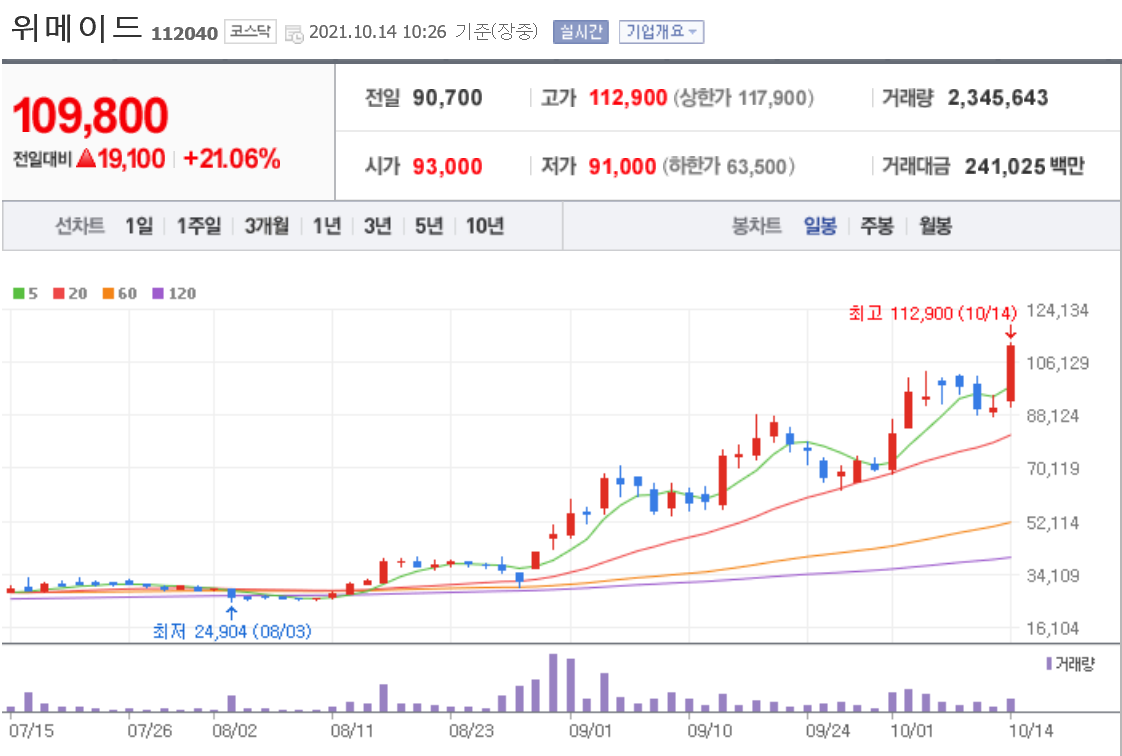
Task: Click the 거래대금 241,025 백만 value
Action: click(x=1025, y=167)
